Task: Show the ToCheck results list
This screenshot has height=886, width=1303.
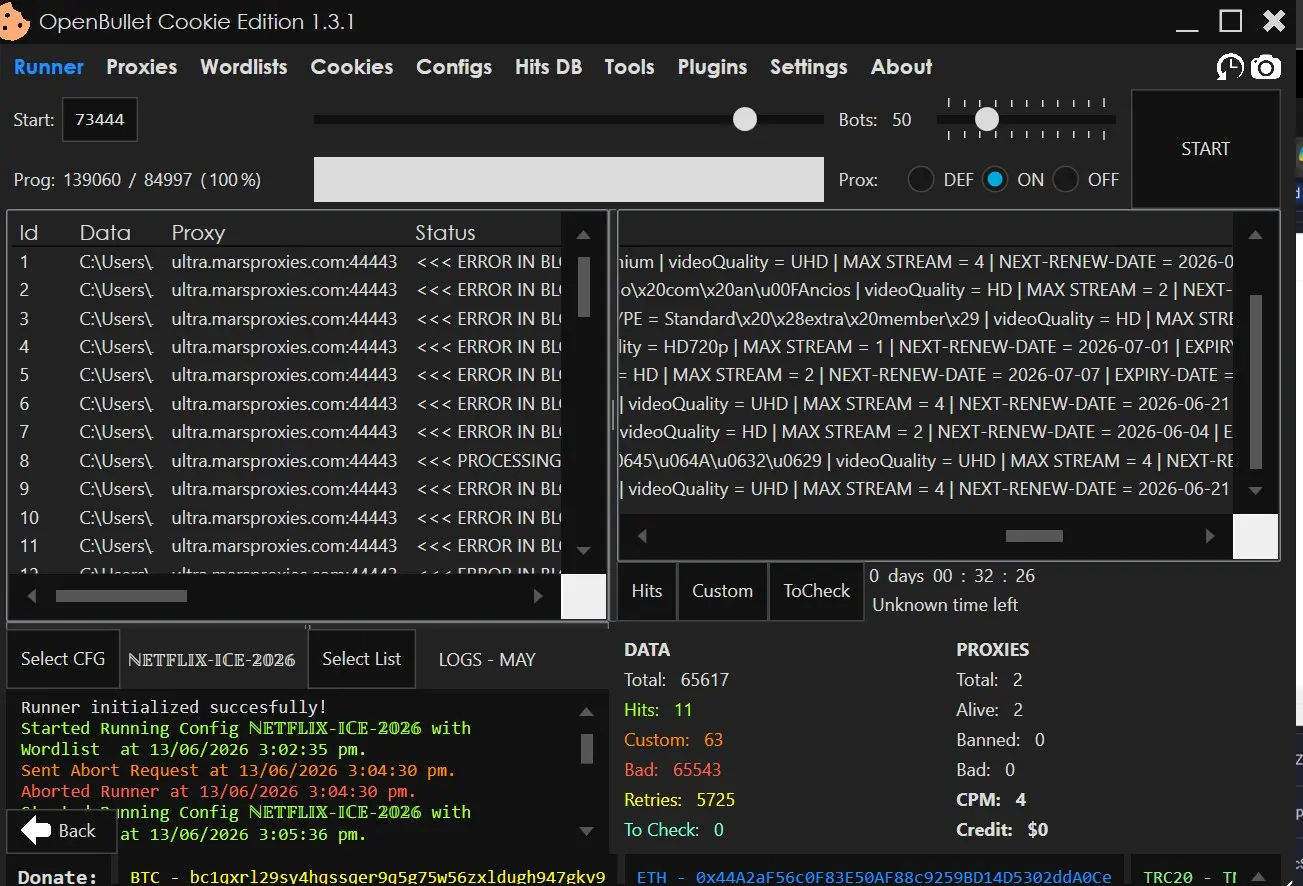Action: click(816, 591)
